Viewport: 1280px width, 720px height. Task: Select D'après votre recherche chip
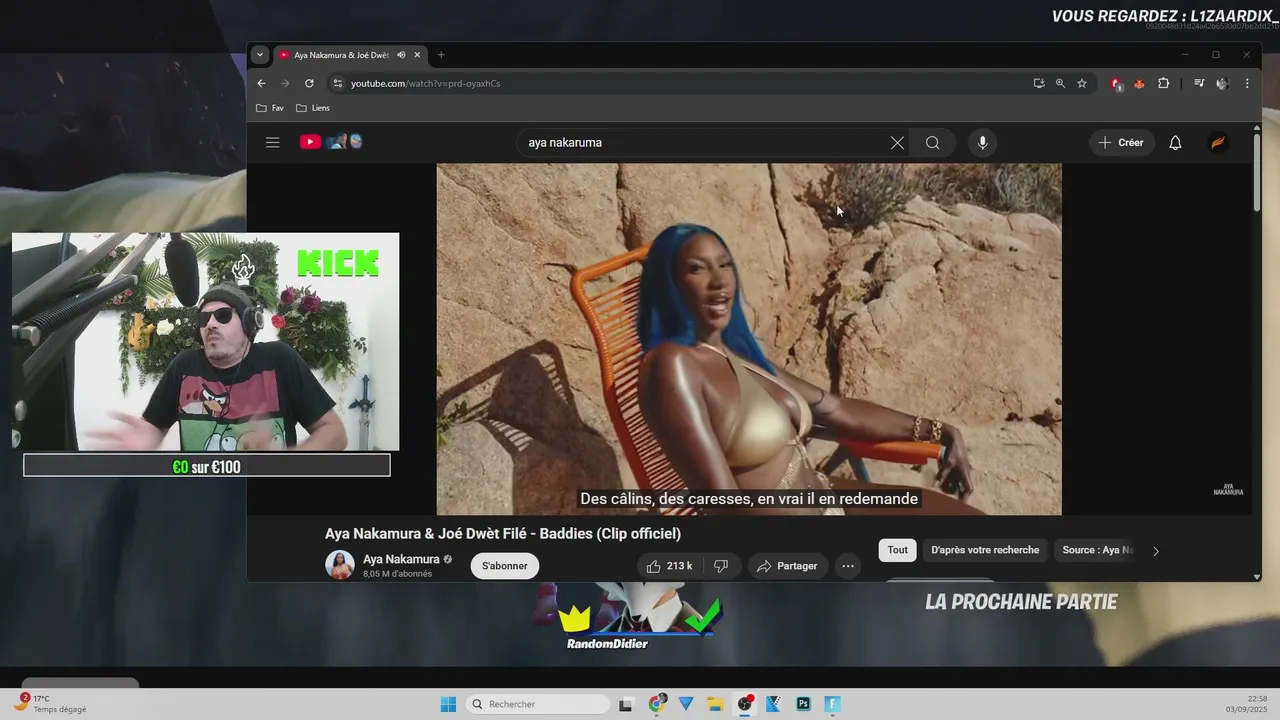(985, 550)
